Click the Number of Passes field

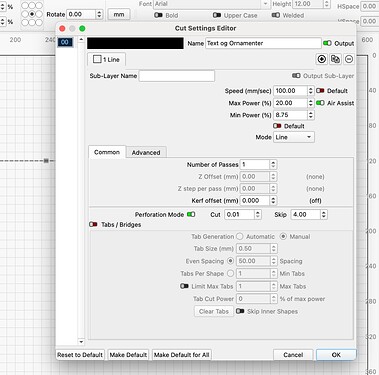255,164
